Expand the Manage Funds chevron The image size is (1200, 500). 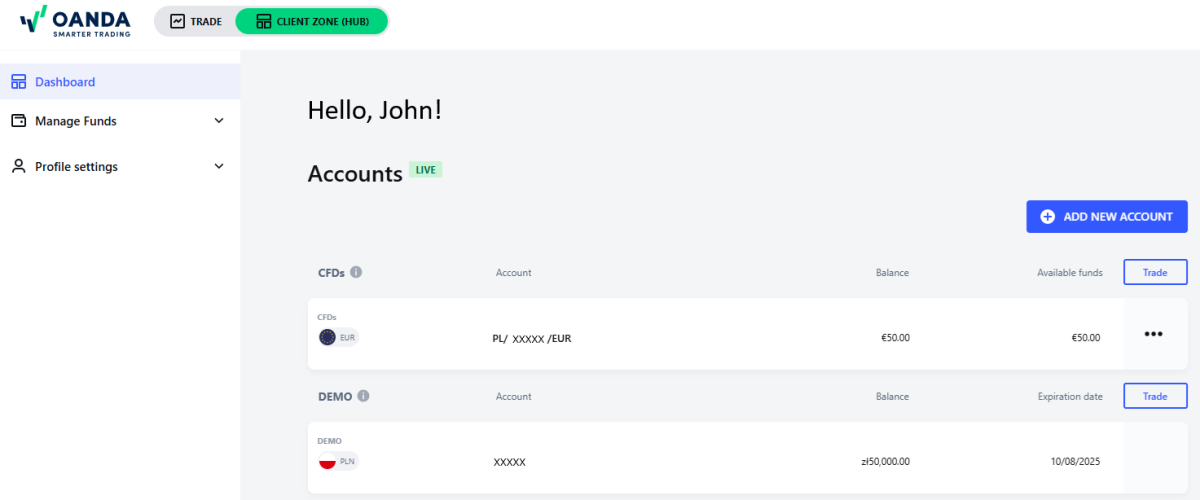(x=220, y=121)
